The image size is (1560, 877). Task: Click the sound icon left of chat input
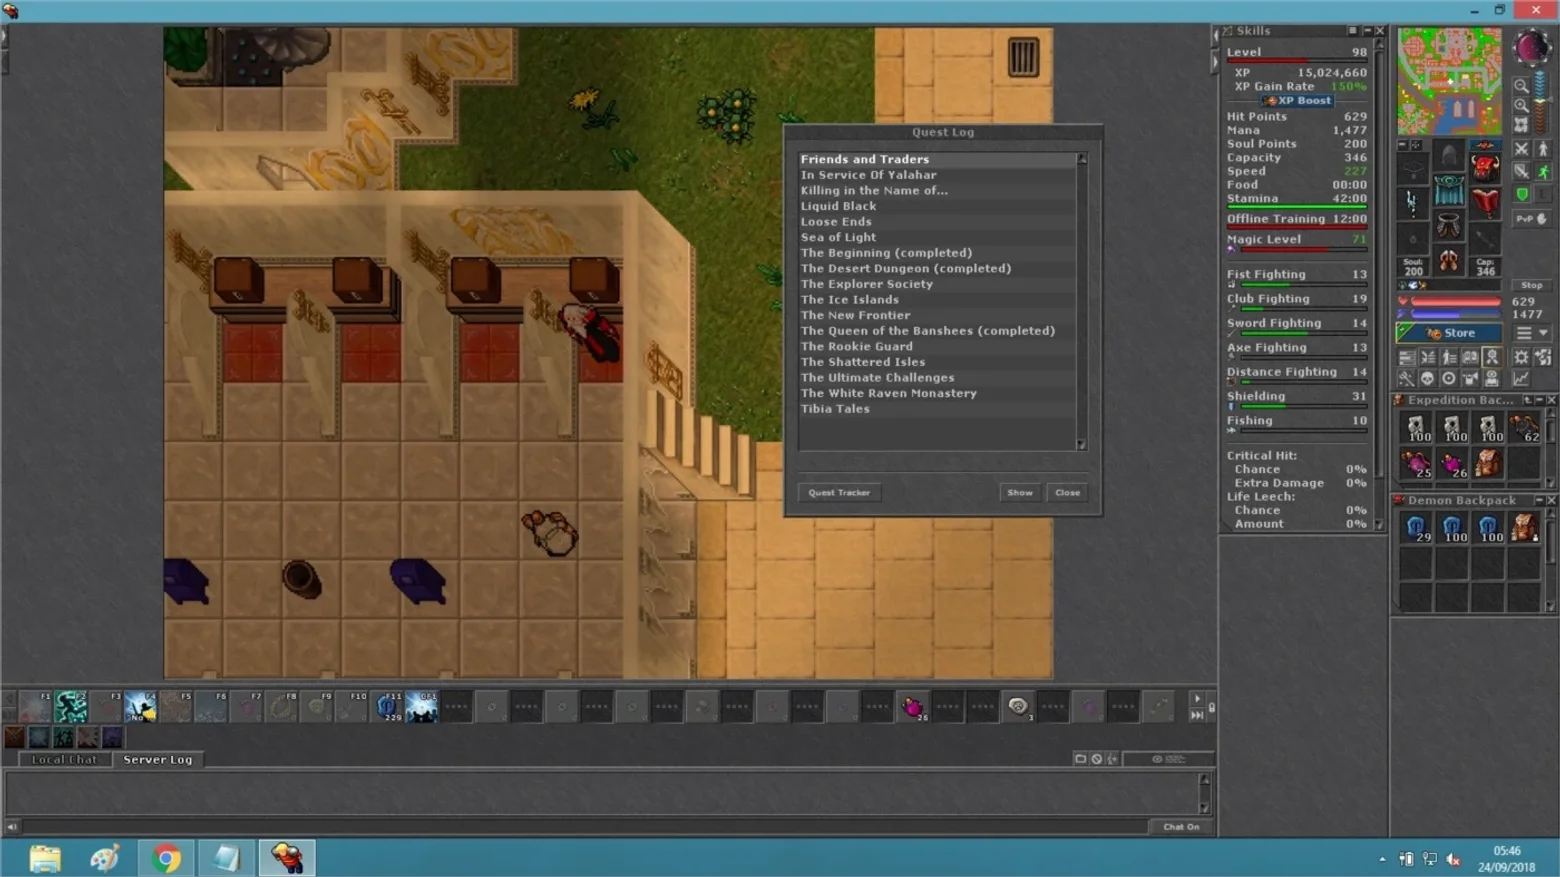pos(12,827)
